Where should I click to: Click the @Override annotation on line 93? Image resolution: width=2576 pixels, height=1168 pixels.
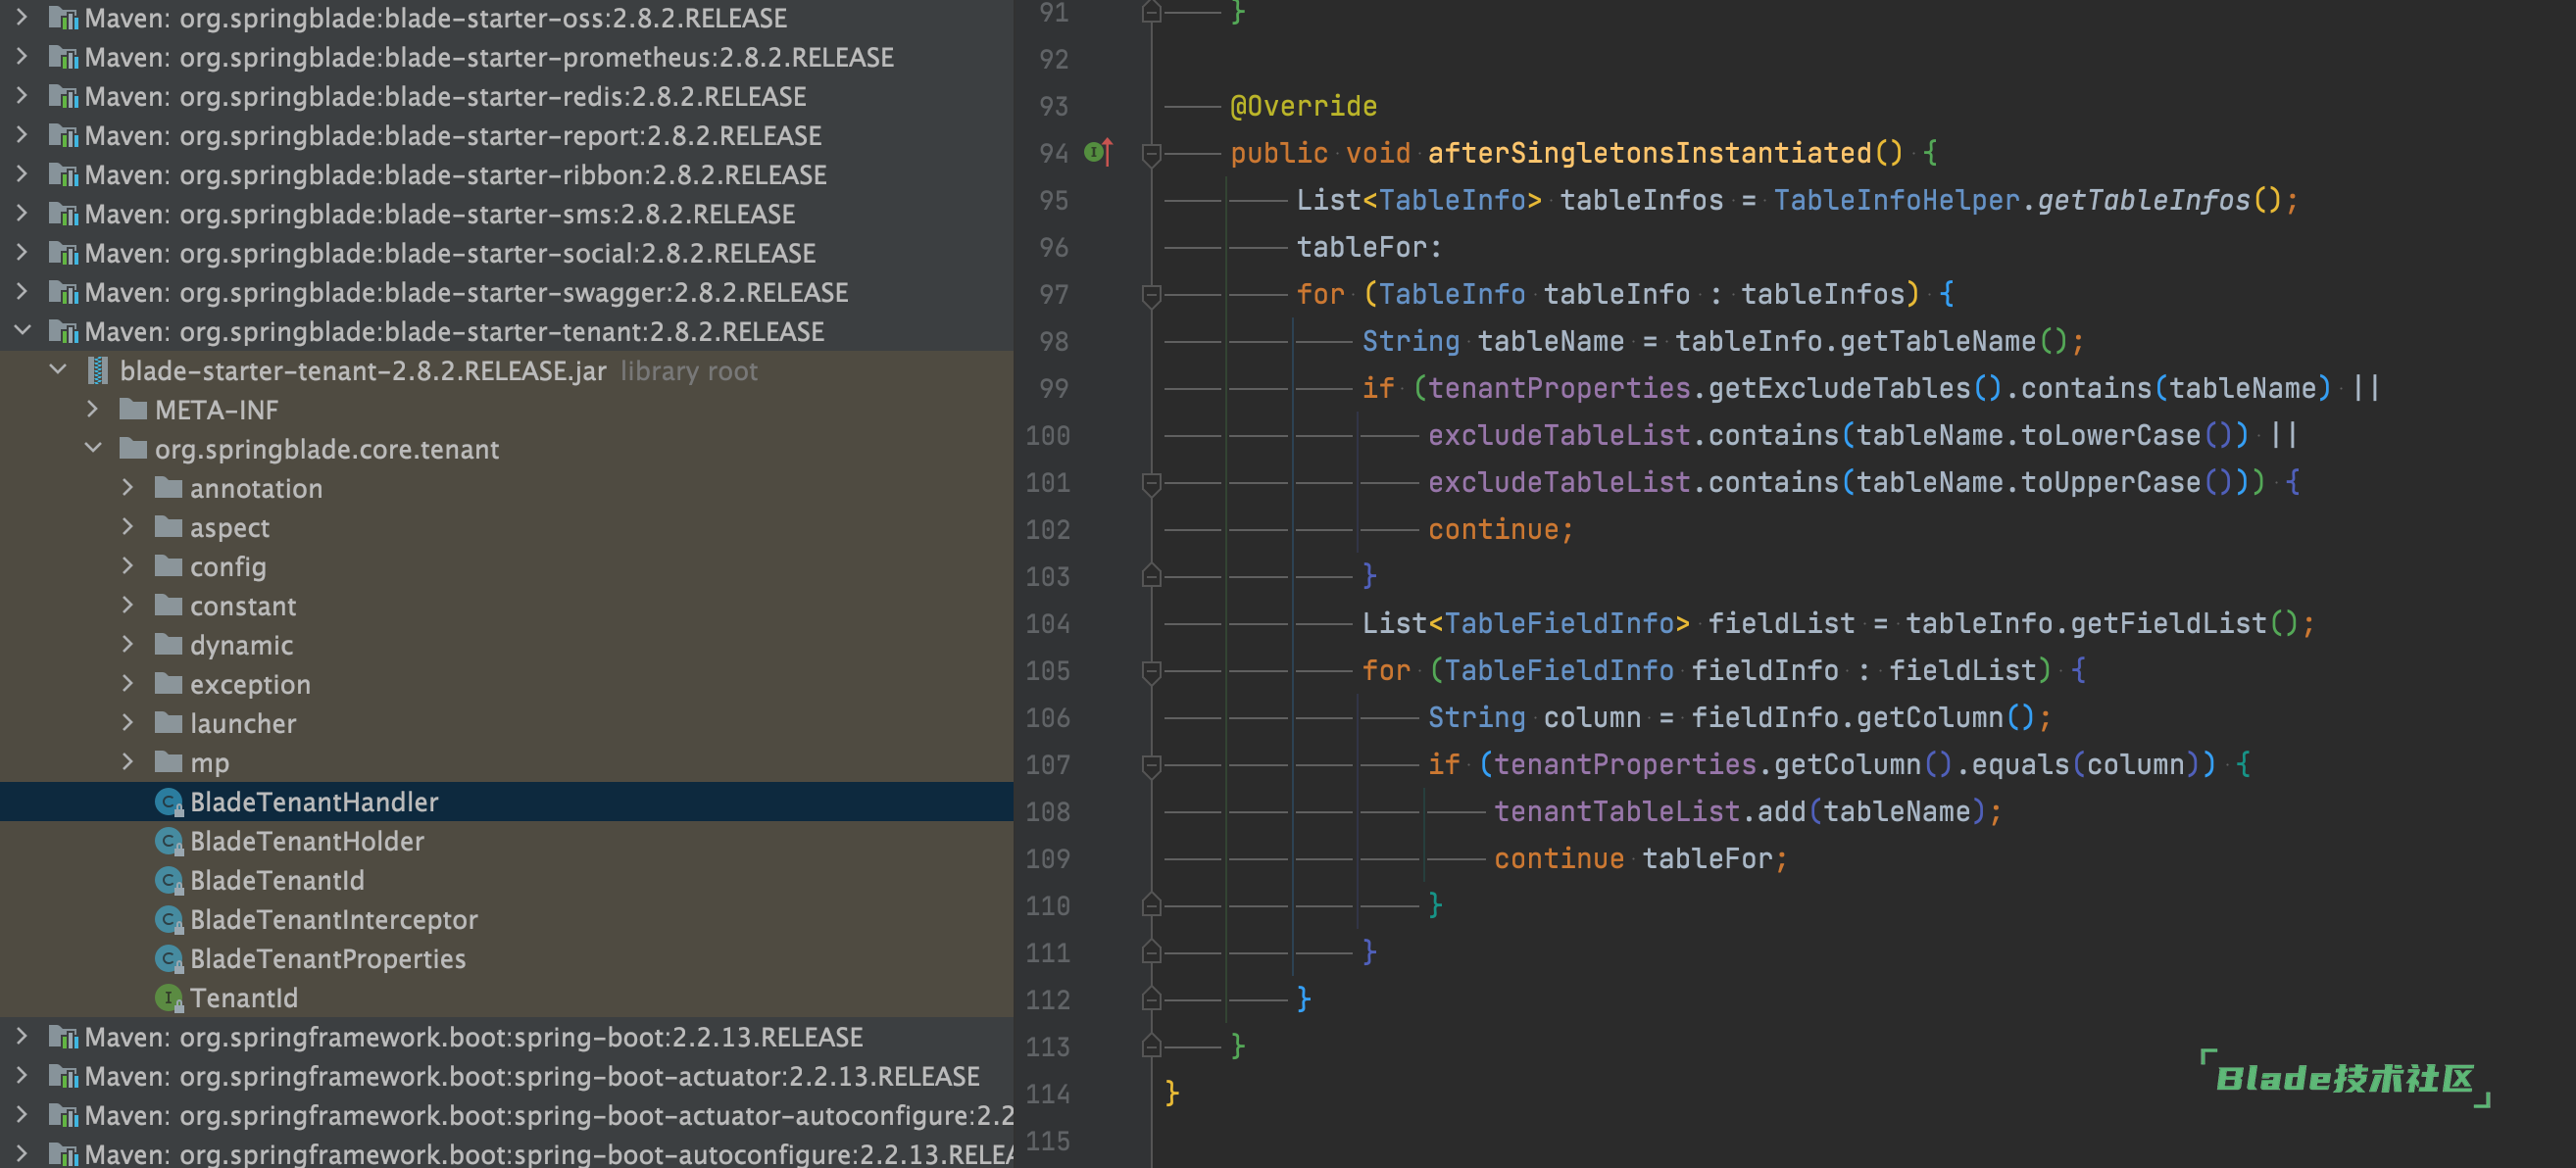point(1303,106)
